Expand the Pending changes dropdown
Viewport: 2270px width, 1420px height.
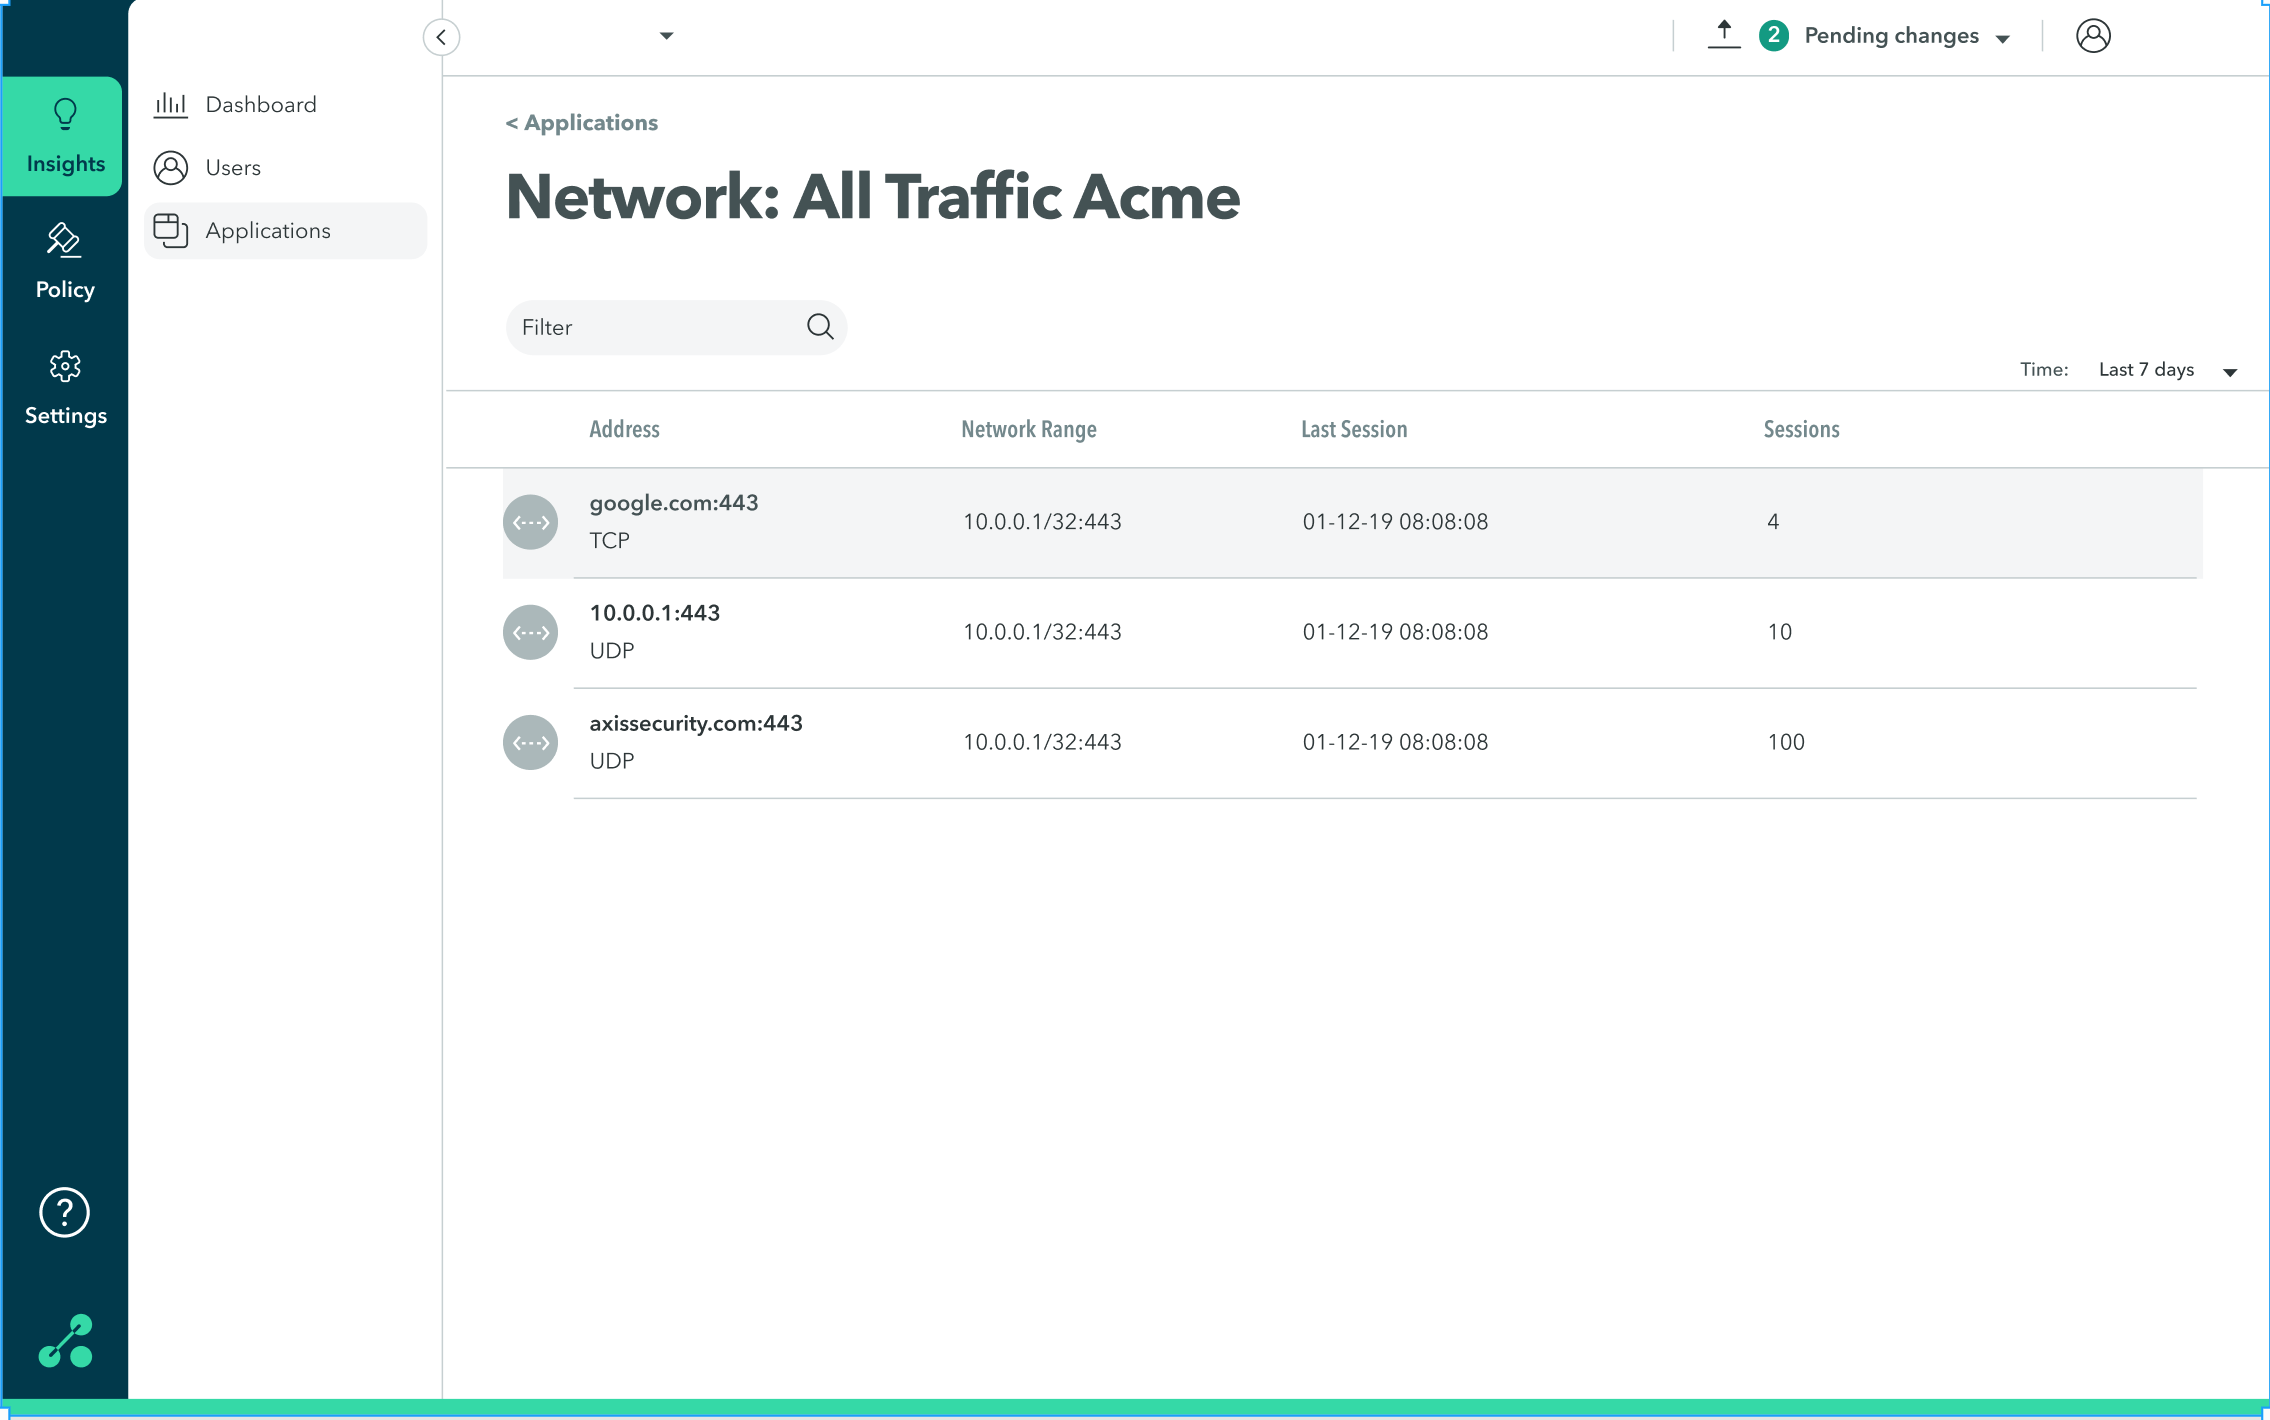tap(2002, 38)
